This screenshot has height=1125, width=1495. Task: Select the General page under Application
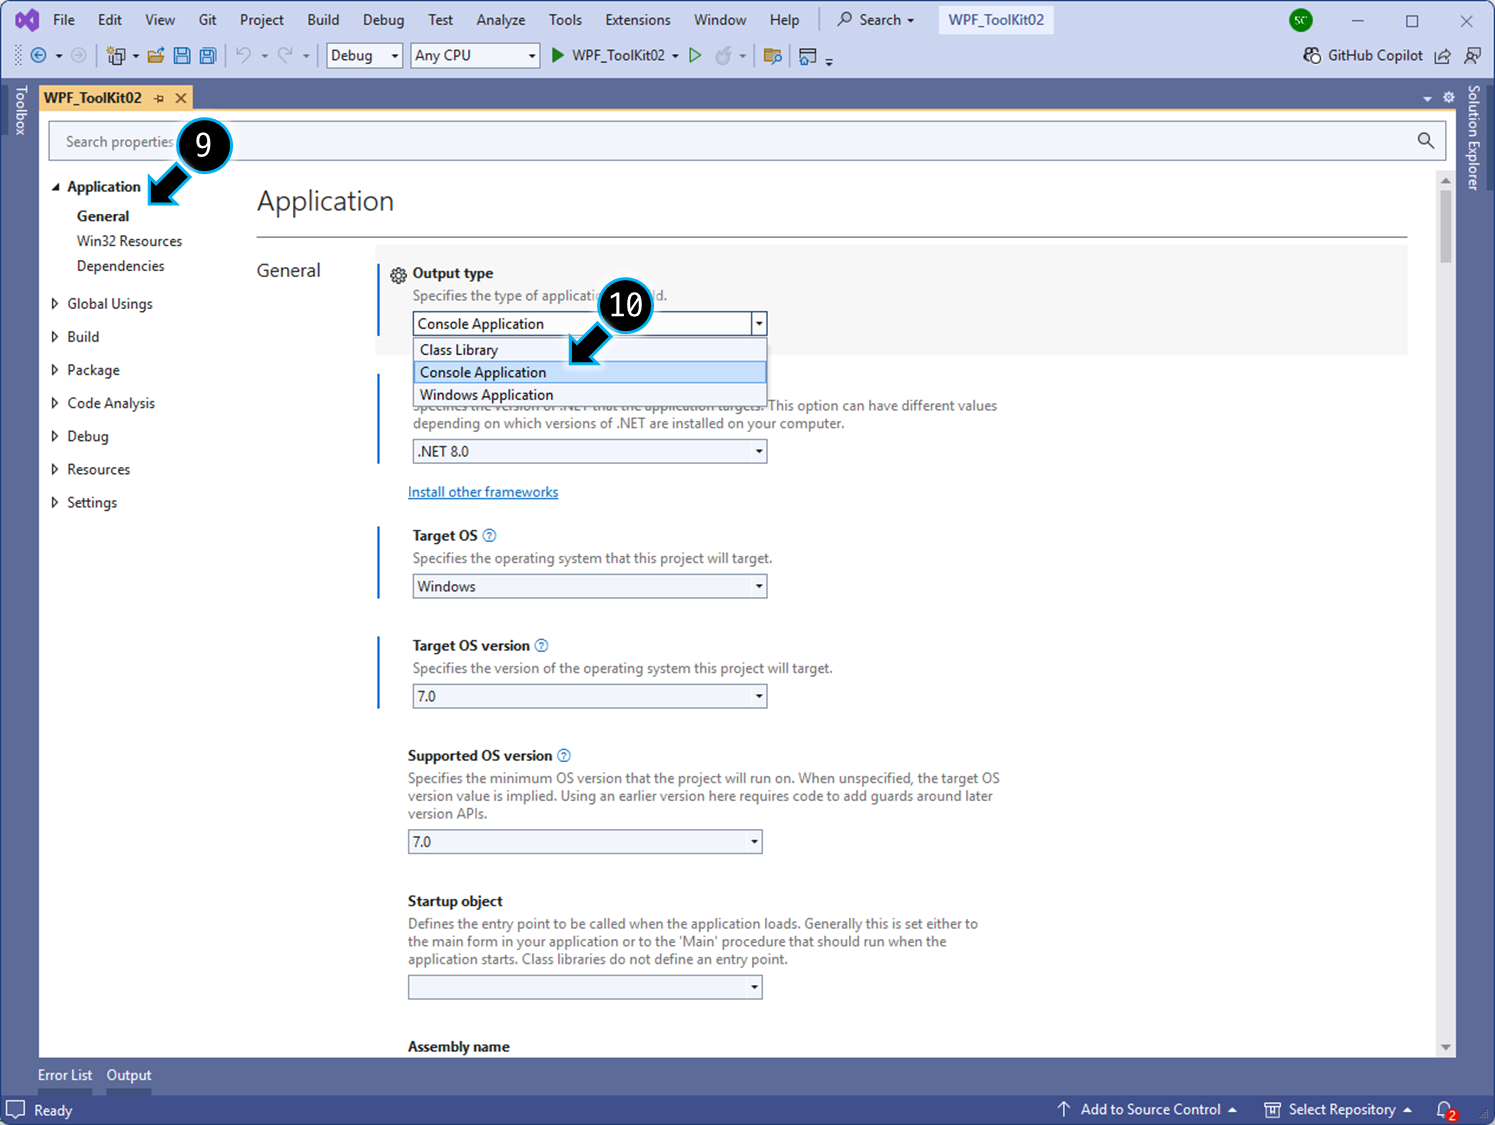pyautogui.click(x=103, y=216)
